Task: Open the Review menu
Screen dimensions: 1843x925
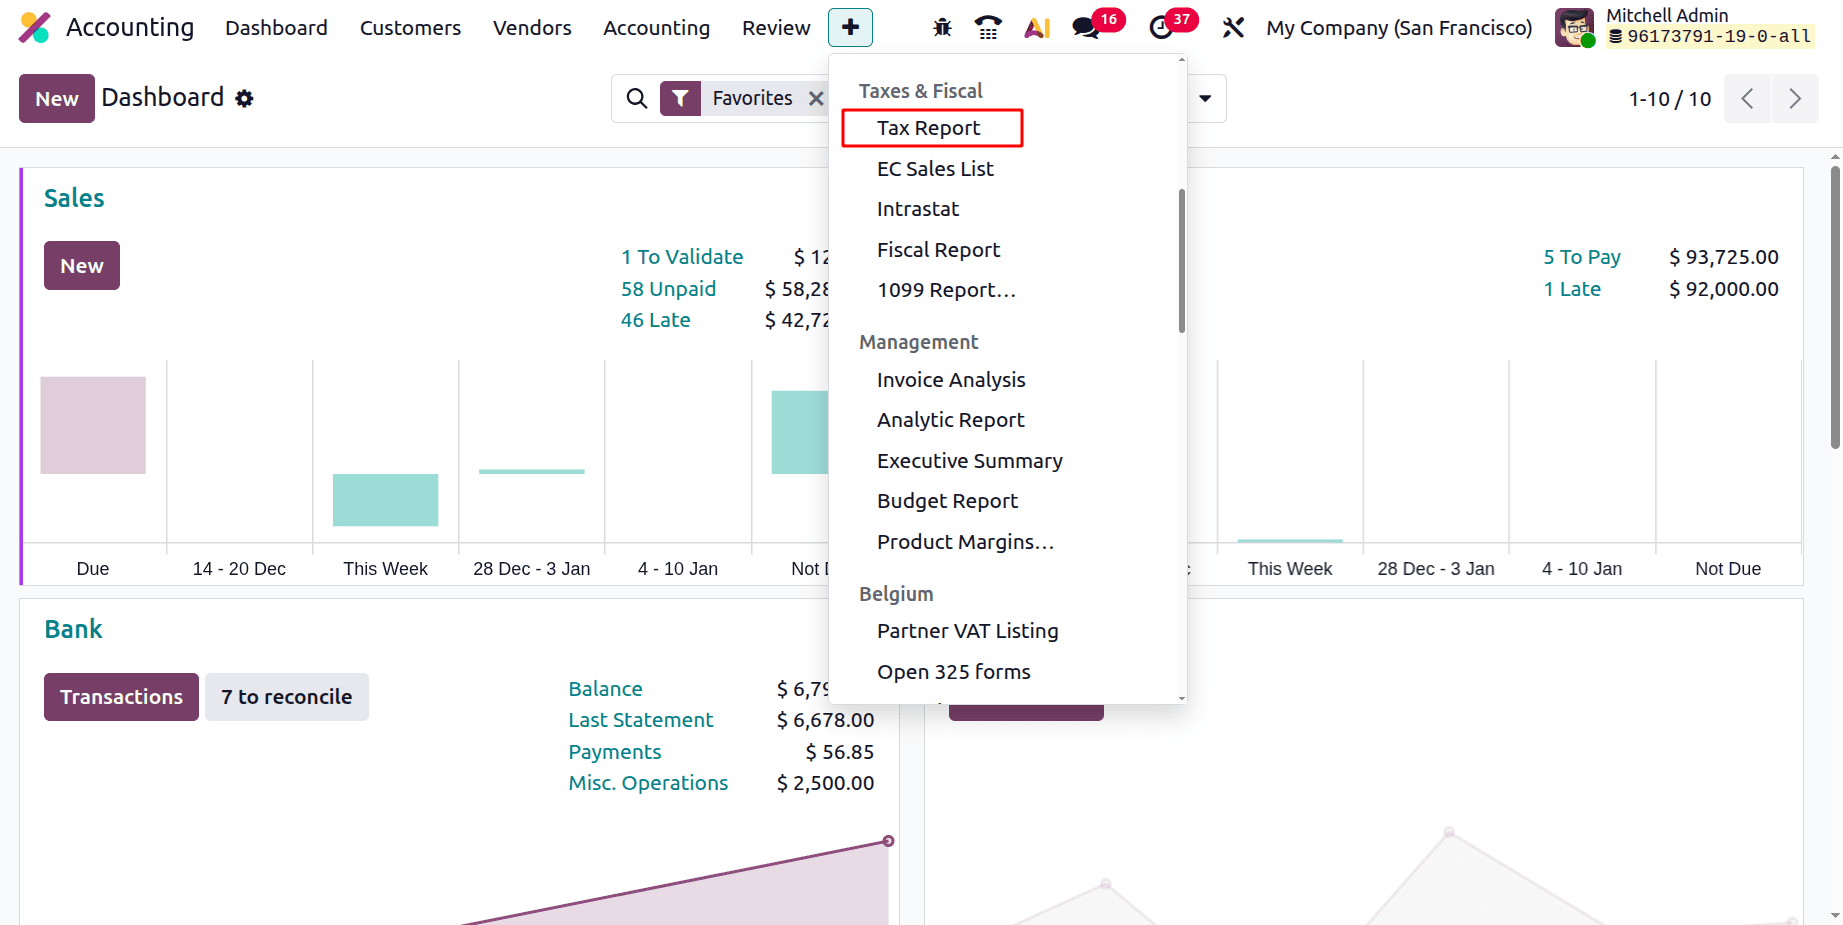Action: coord(776,28)
